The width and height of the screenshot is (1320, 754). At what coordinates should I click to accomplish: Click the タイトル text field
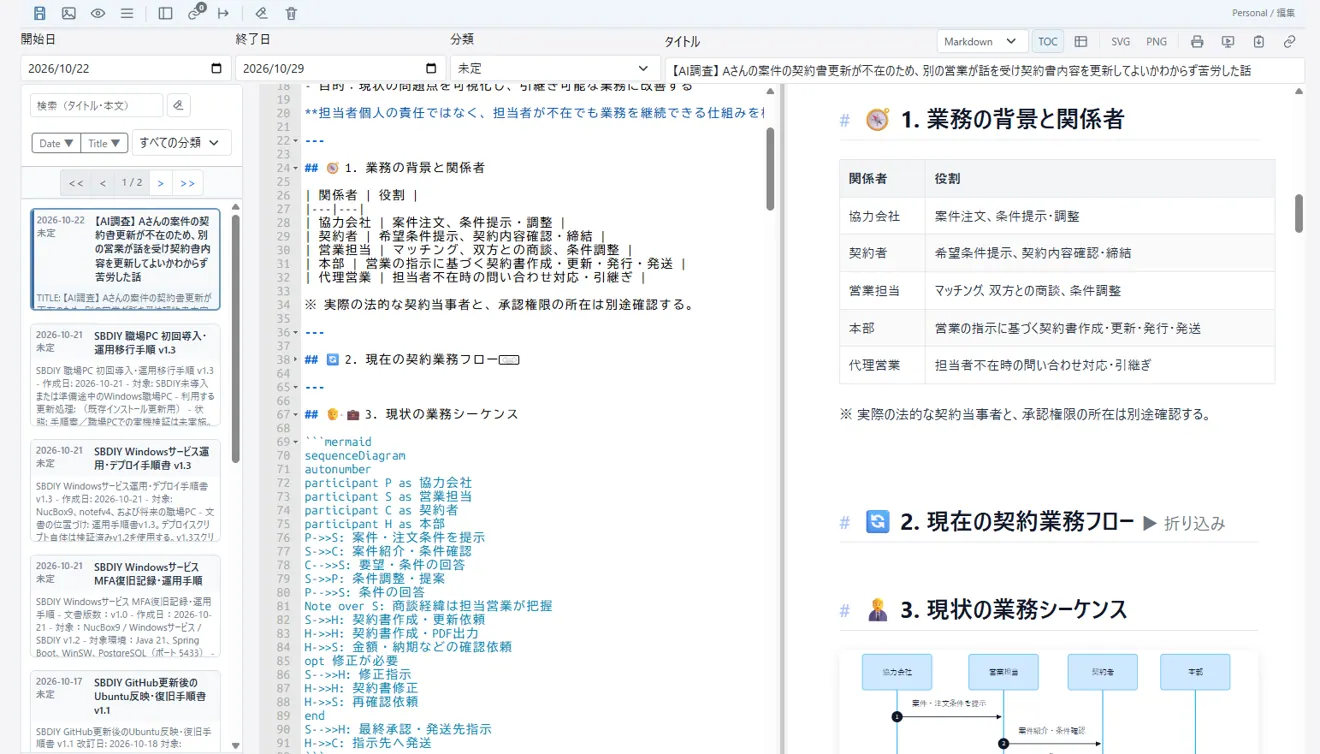(x=984, y=71)
